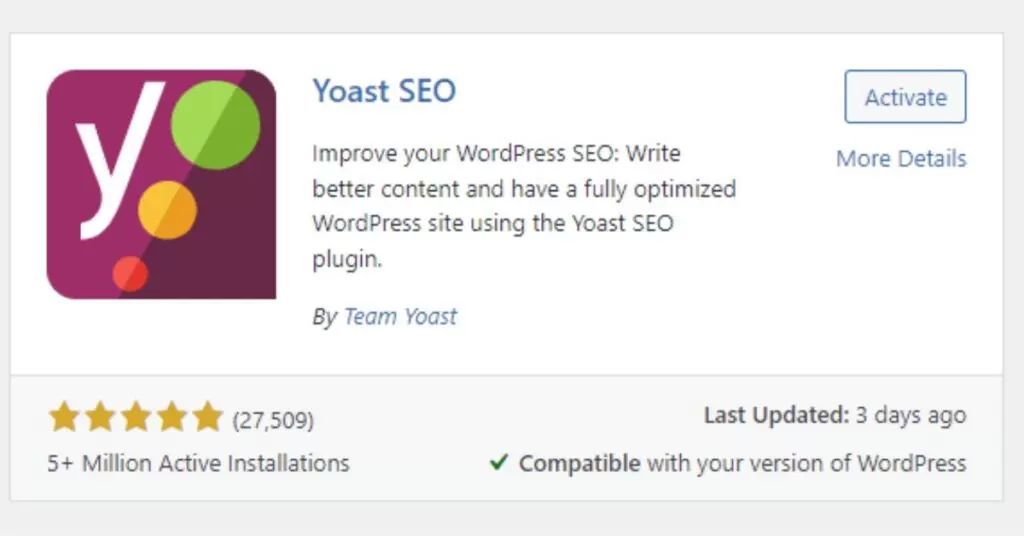1024x536 pixels.
Task: Click the plugin description text
Action: click(524, 206)
